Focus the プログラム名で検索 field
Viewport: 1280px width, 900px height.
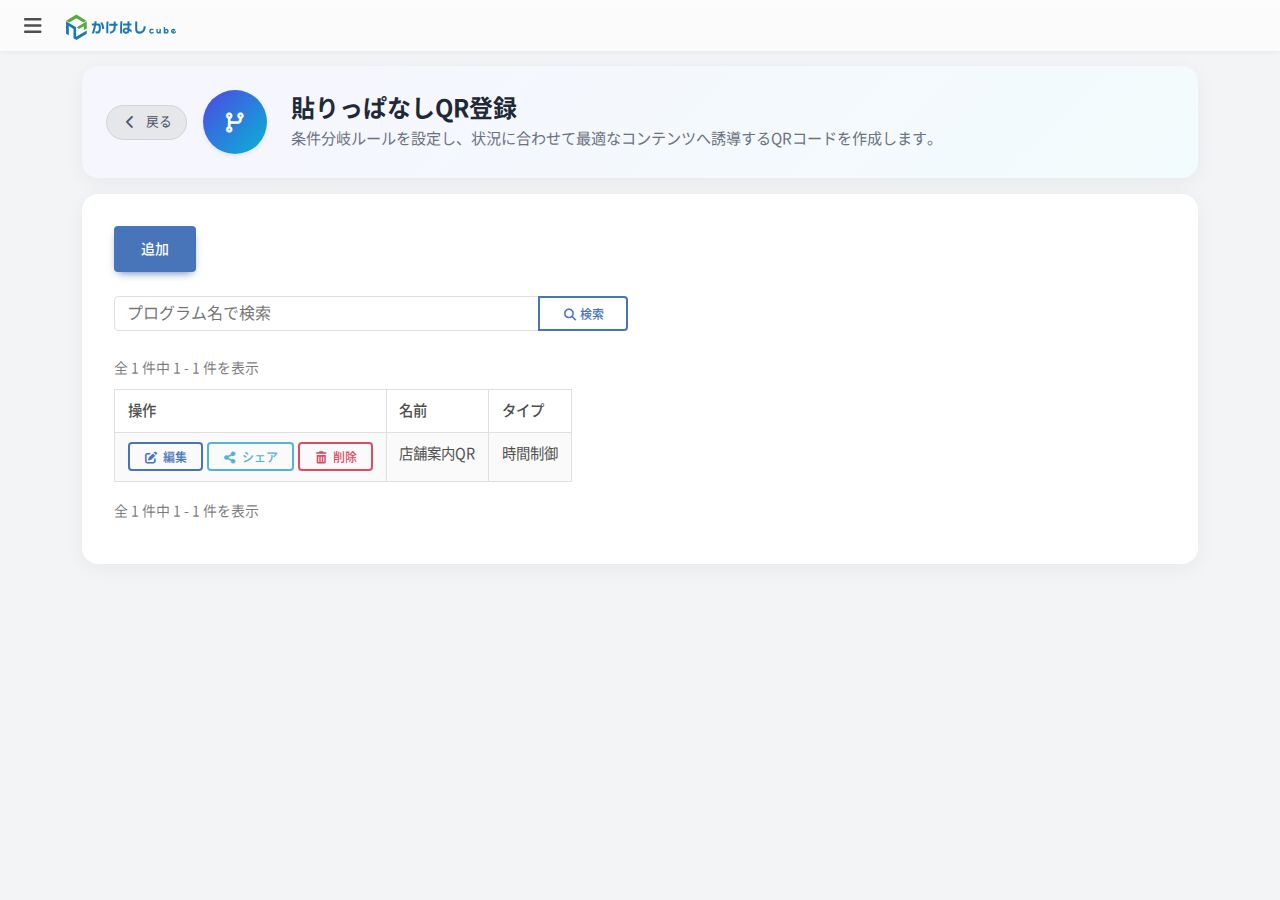[326, 313]
